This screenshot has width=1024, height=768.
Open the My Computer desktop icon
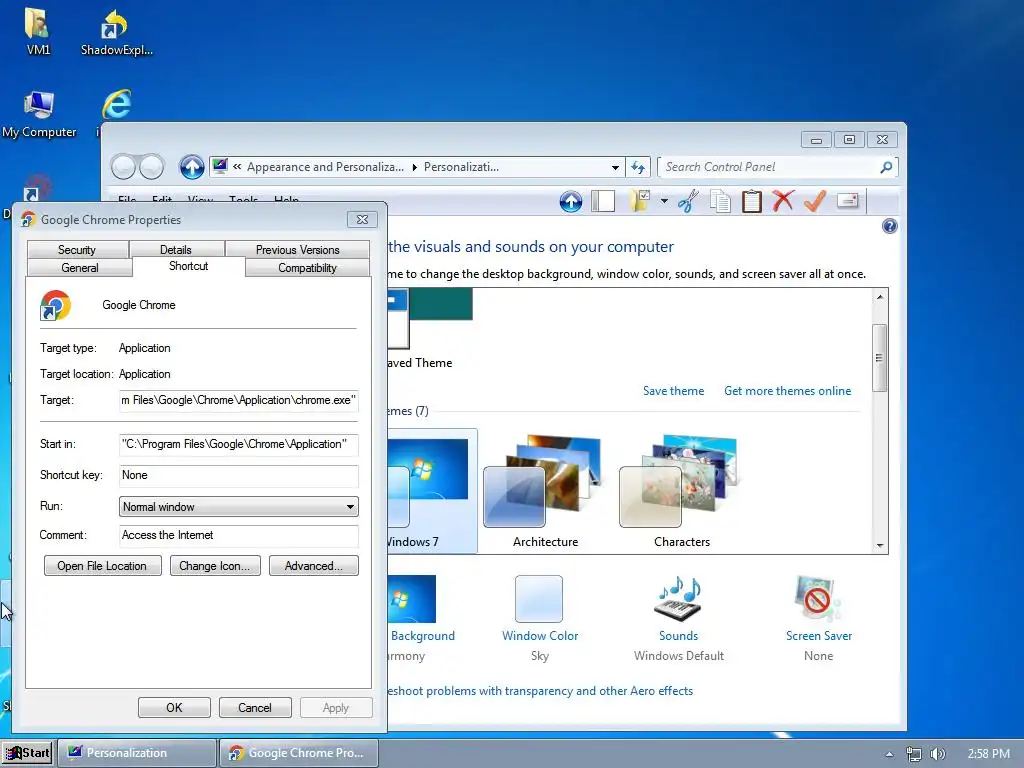pyautogui.click(x=39, y=114)
